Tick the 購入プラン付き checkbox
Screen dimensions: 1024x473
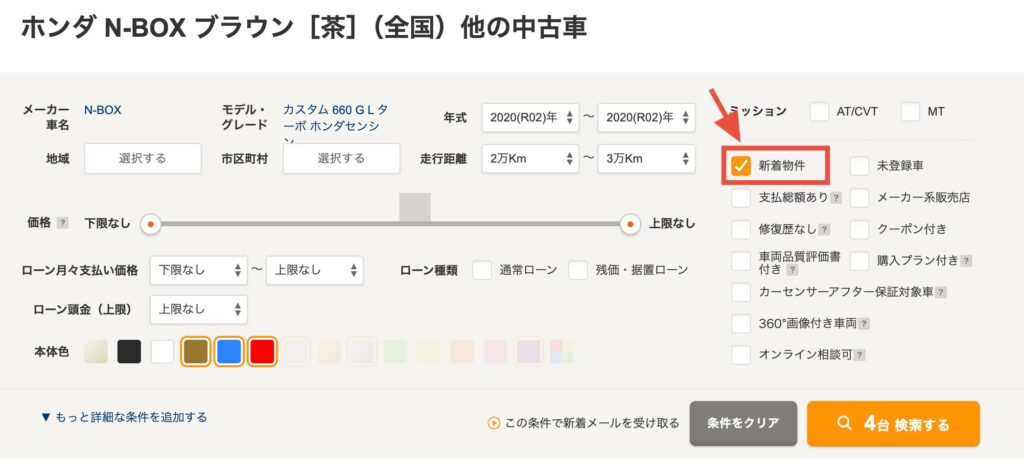(859, 261)
